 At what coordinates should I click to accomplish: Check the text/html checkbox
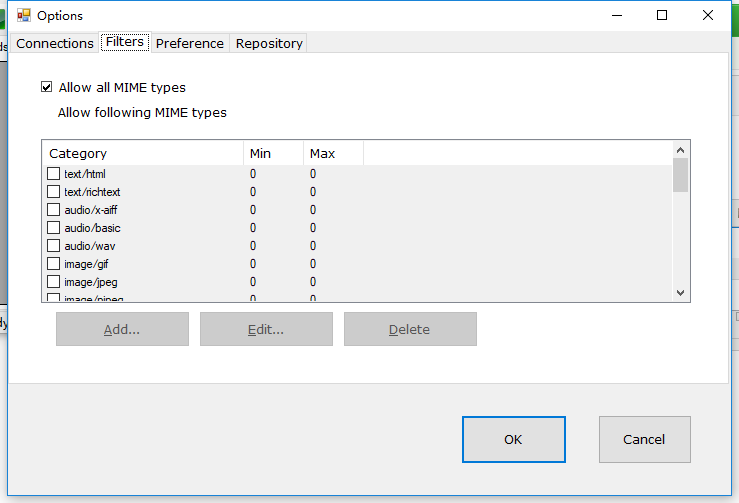(53, 173)
